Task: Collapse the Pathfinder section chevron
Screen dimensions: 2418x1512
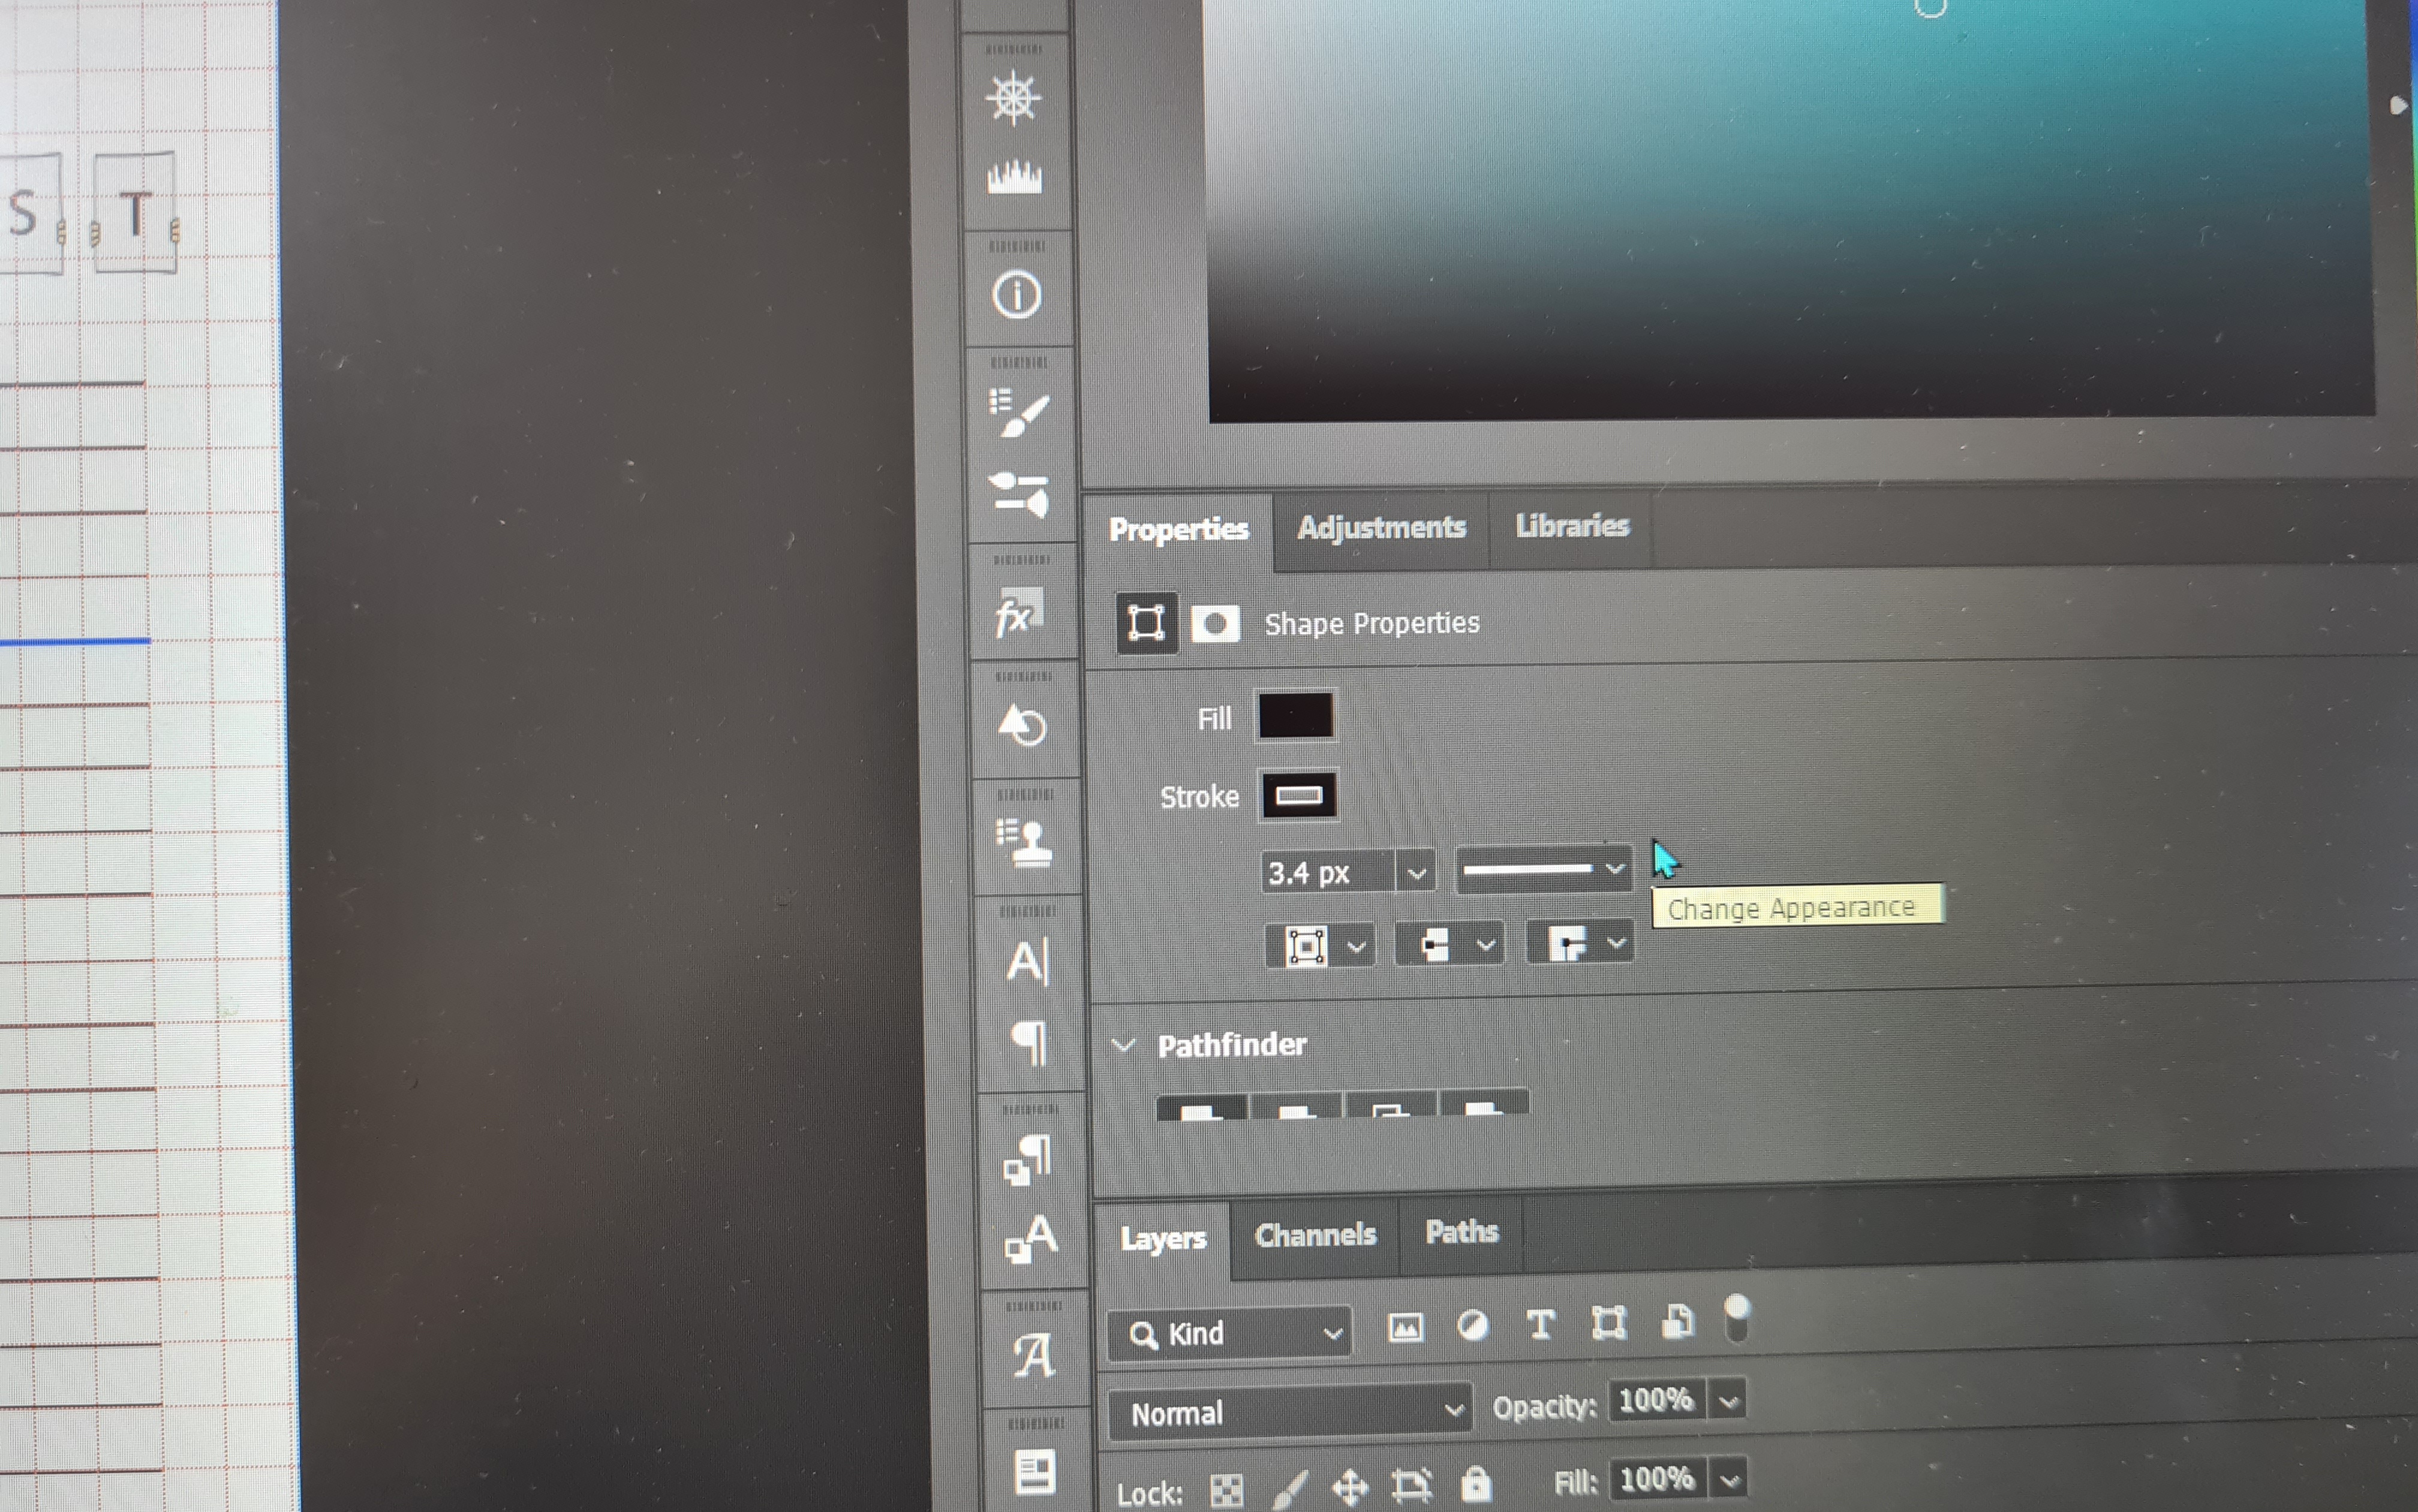Action: [x=1124, y=1045]
